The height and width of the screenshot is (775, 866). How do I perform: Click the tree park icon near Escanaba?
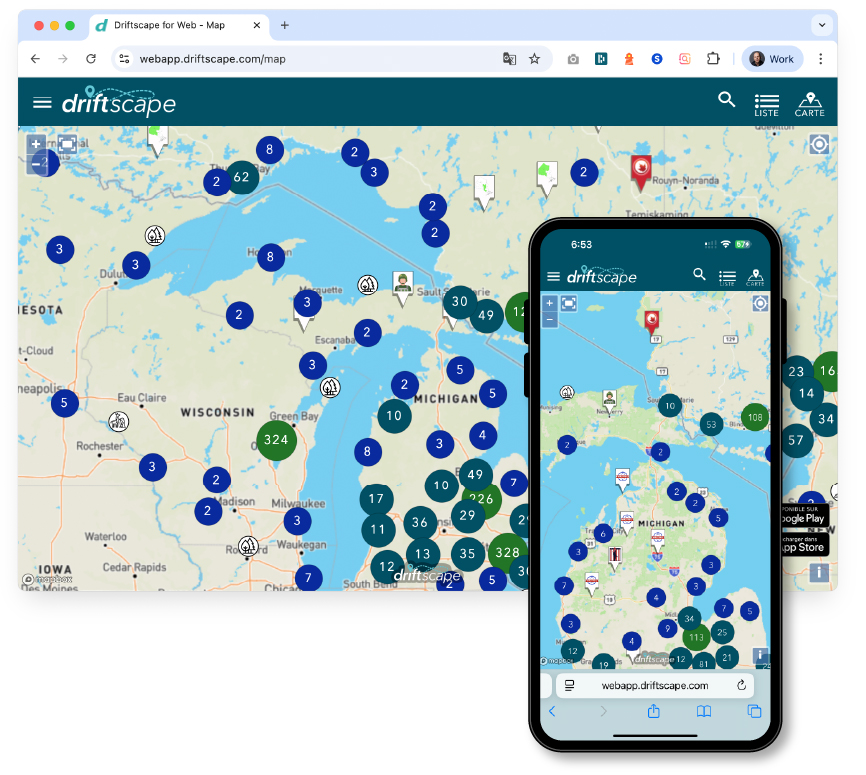click(330, 387)
